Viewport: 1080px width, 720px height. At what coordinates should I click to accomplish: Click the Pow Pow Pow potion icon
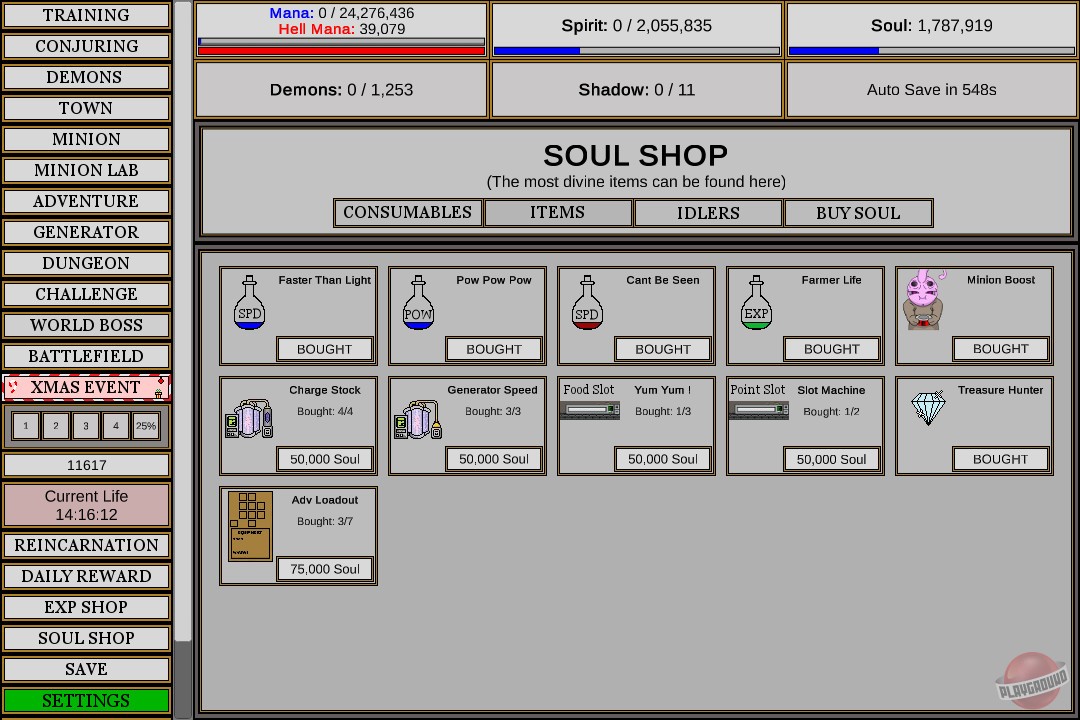[x=418, y=303]
